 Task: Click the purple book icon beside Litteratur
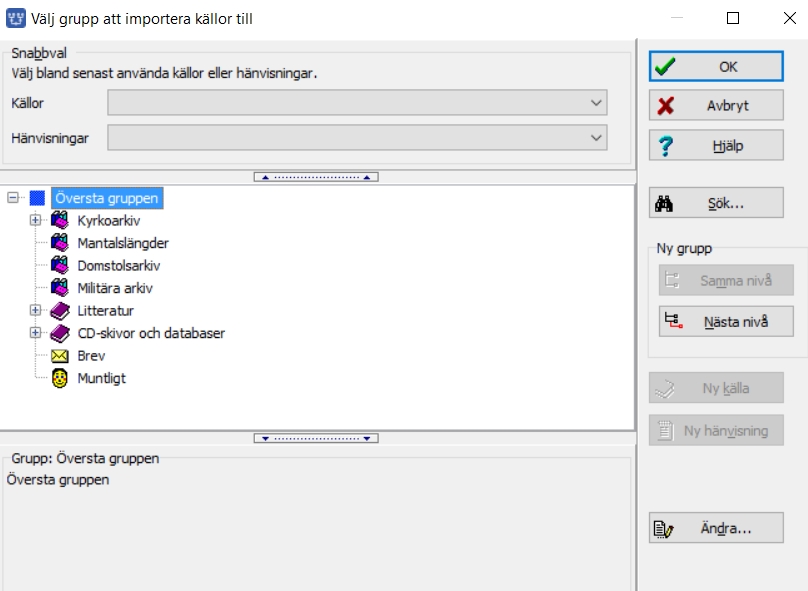tap(60, 311)
